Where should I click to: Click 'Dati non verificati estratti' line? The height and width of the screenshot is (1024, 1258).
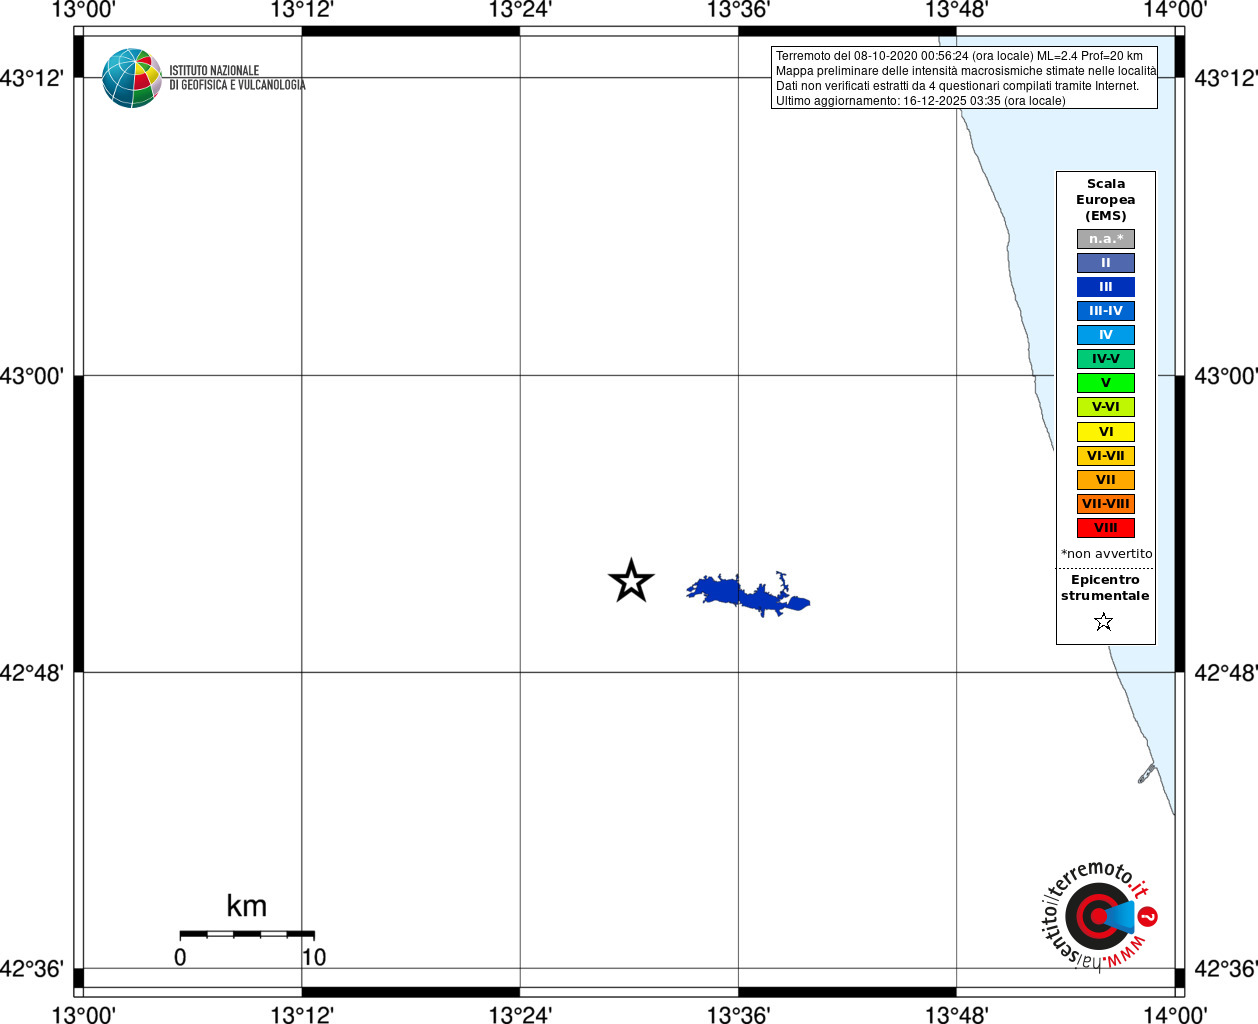point(957,86)
